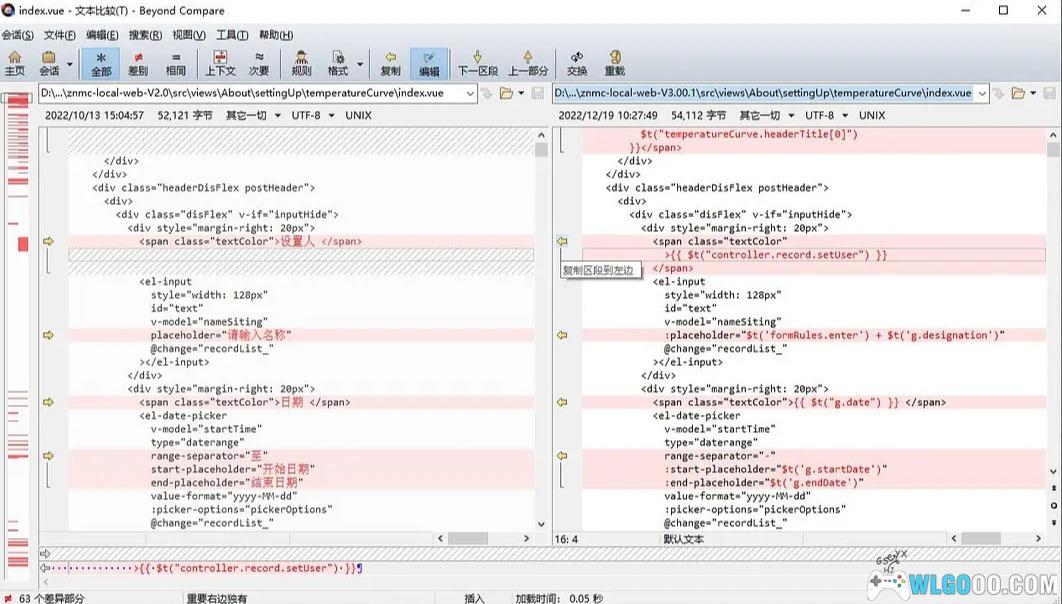This screenshot has height=604, width=1062.
Task: Jump to 上一部分 (previous section)
Action: coord(528,63)
